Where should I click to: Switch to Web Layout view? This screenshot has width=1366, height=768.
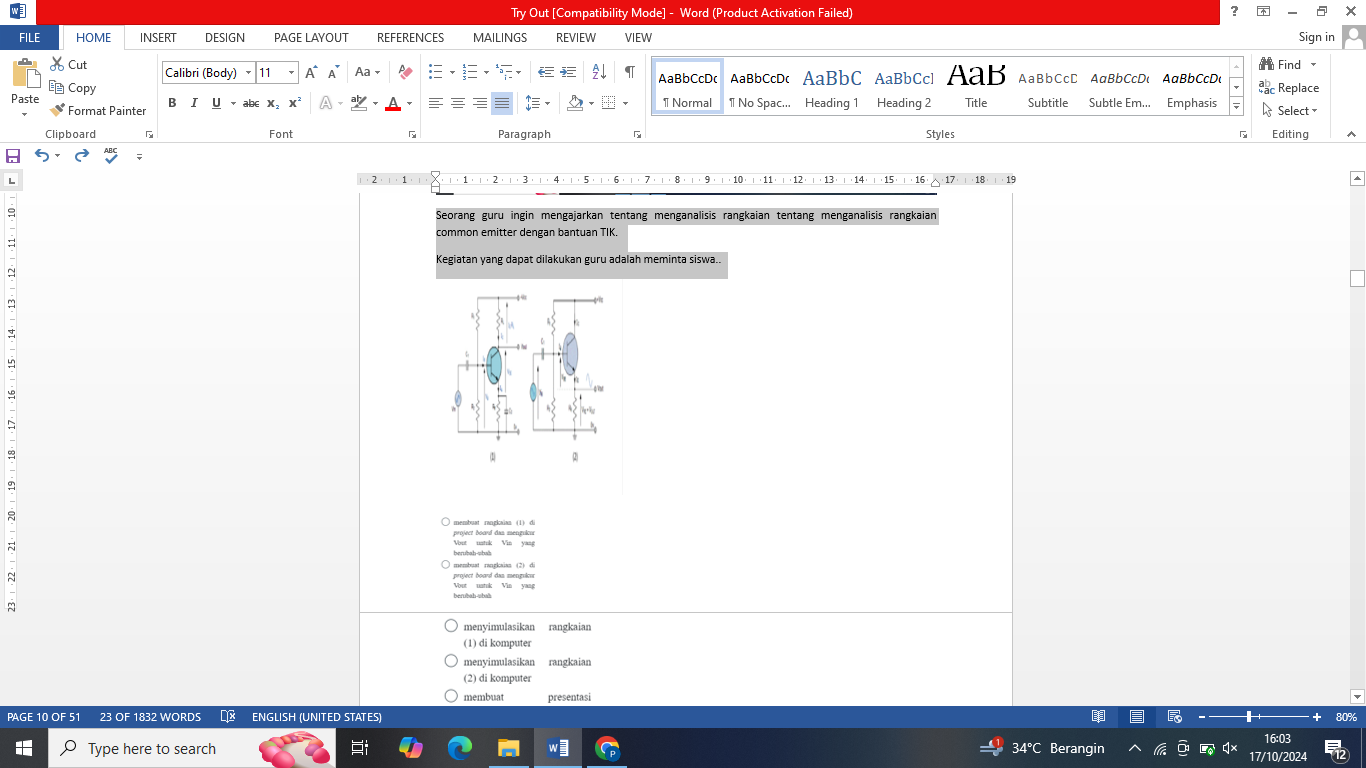tap(1175, 717)
